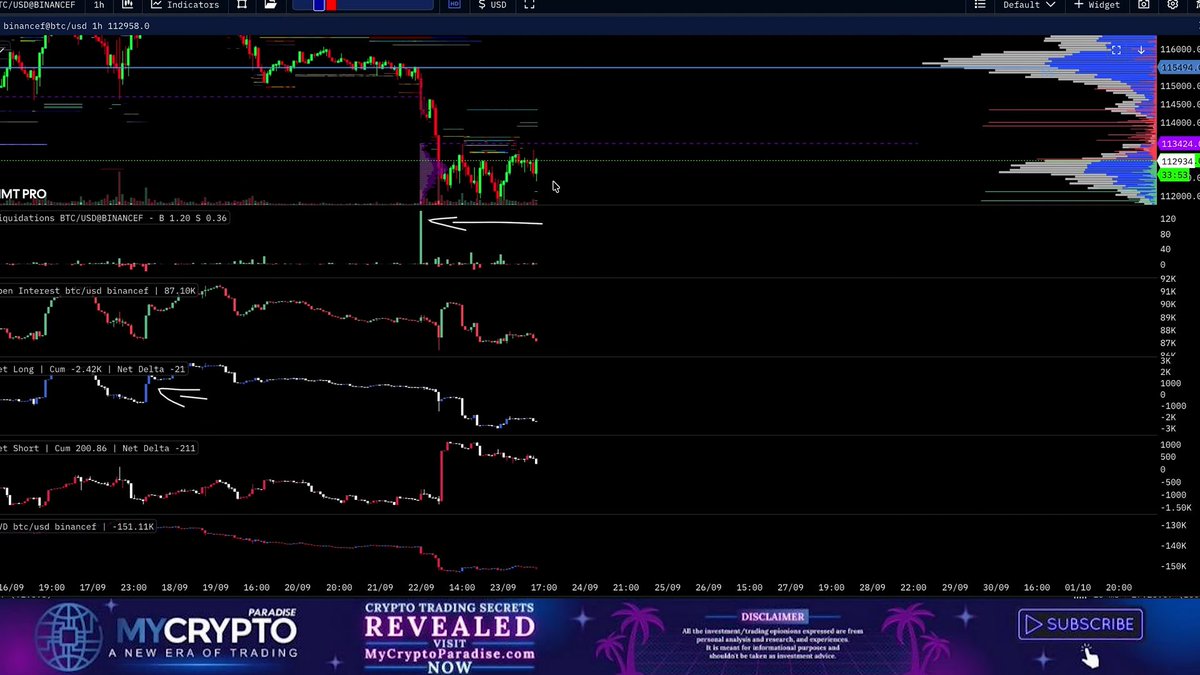Viewport: 1200px width, 675px height.
Task: Open the Indicators menu
Action: [x=185, y=5]
